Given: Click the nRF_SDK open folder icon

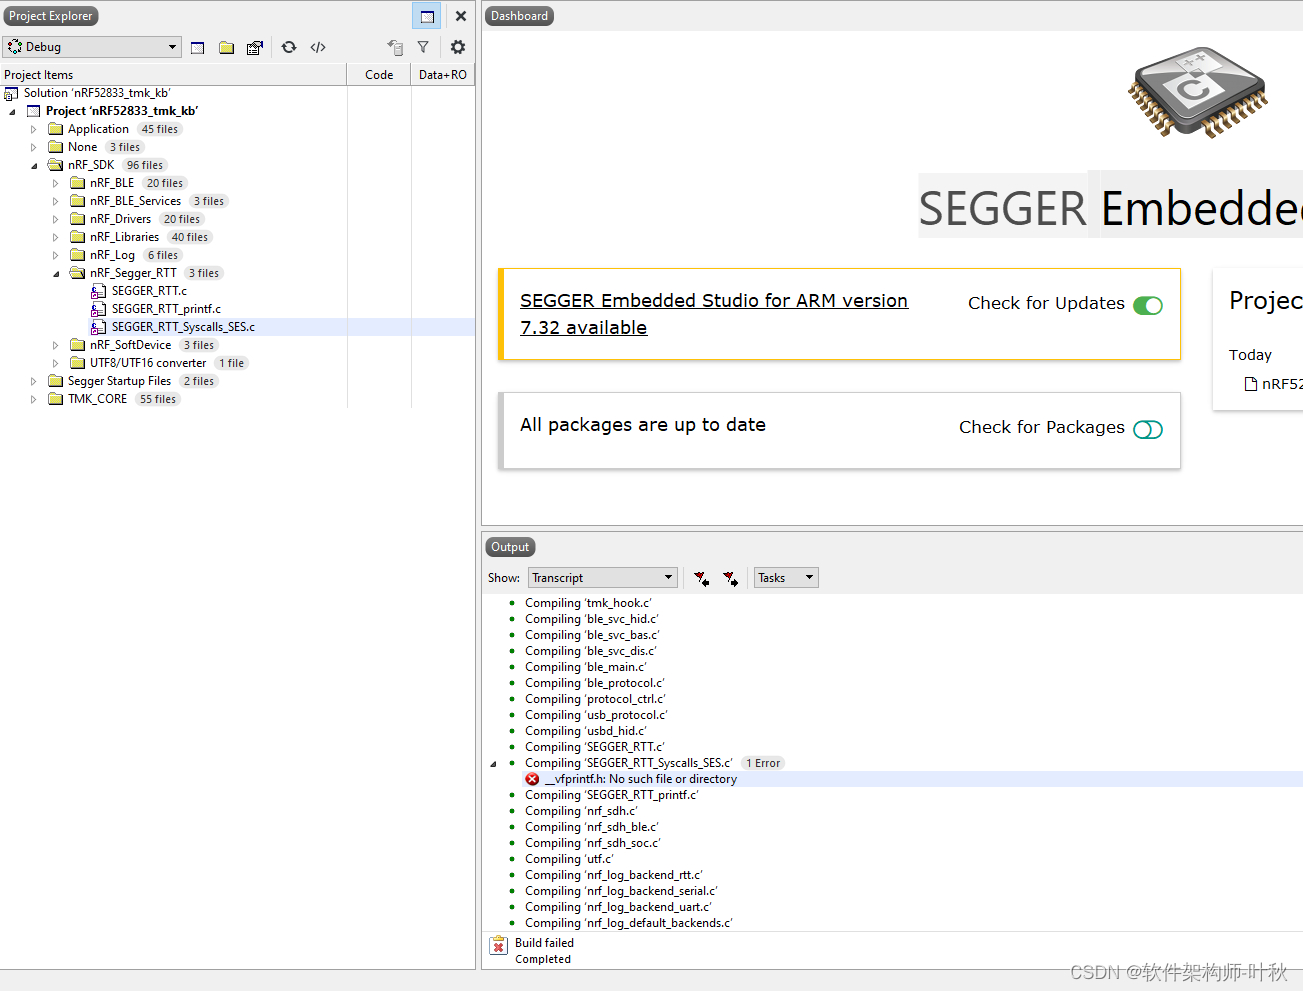Looking at the screenshot, I should coord(56,165).
